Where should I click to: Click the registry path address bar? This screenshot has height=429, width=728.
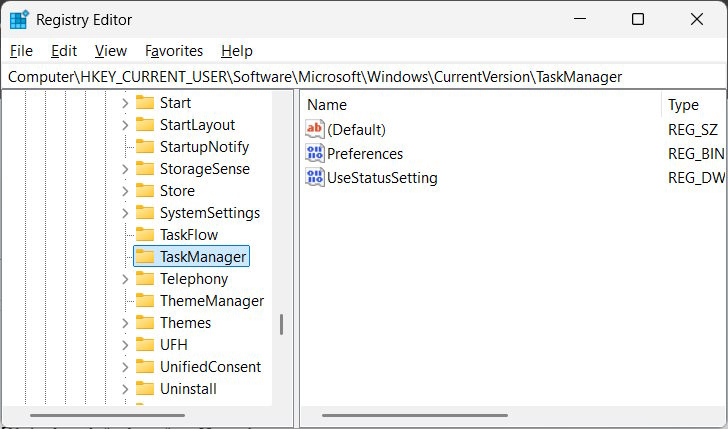coord(364,77)
